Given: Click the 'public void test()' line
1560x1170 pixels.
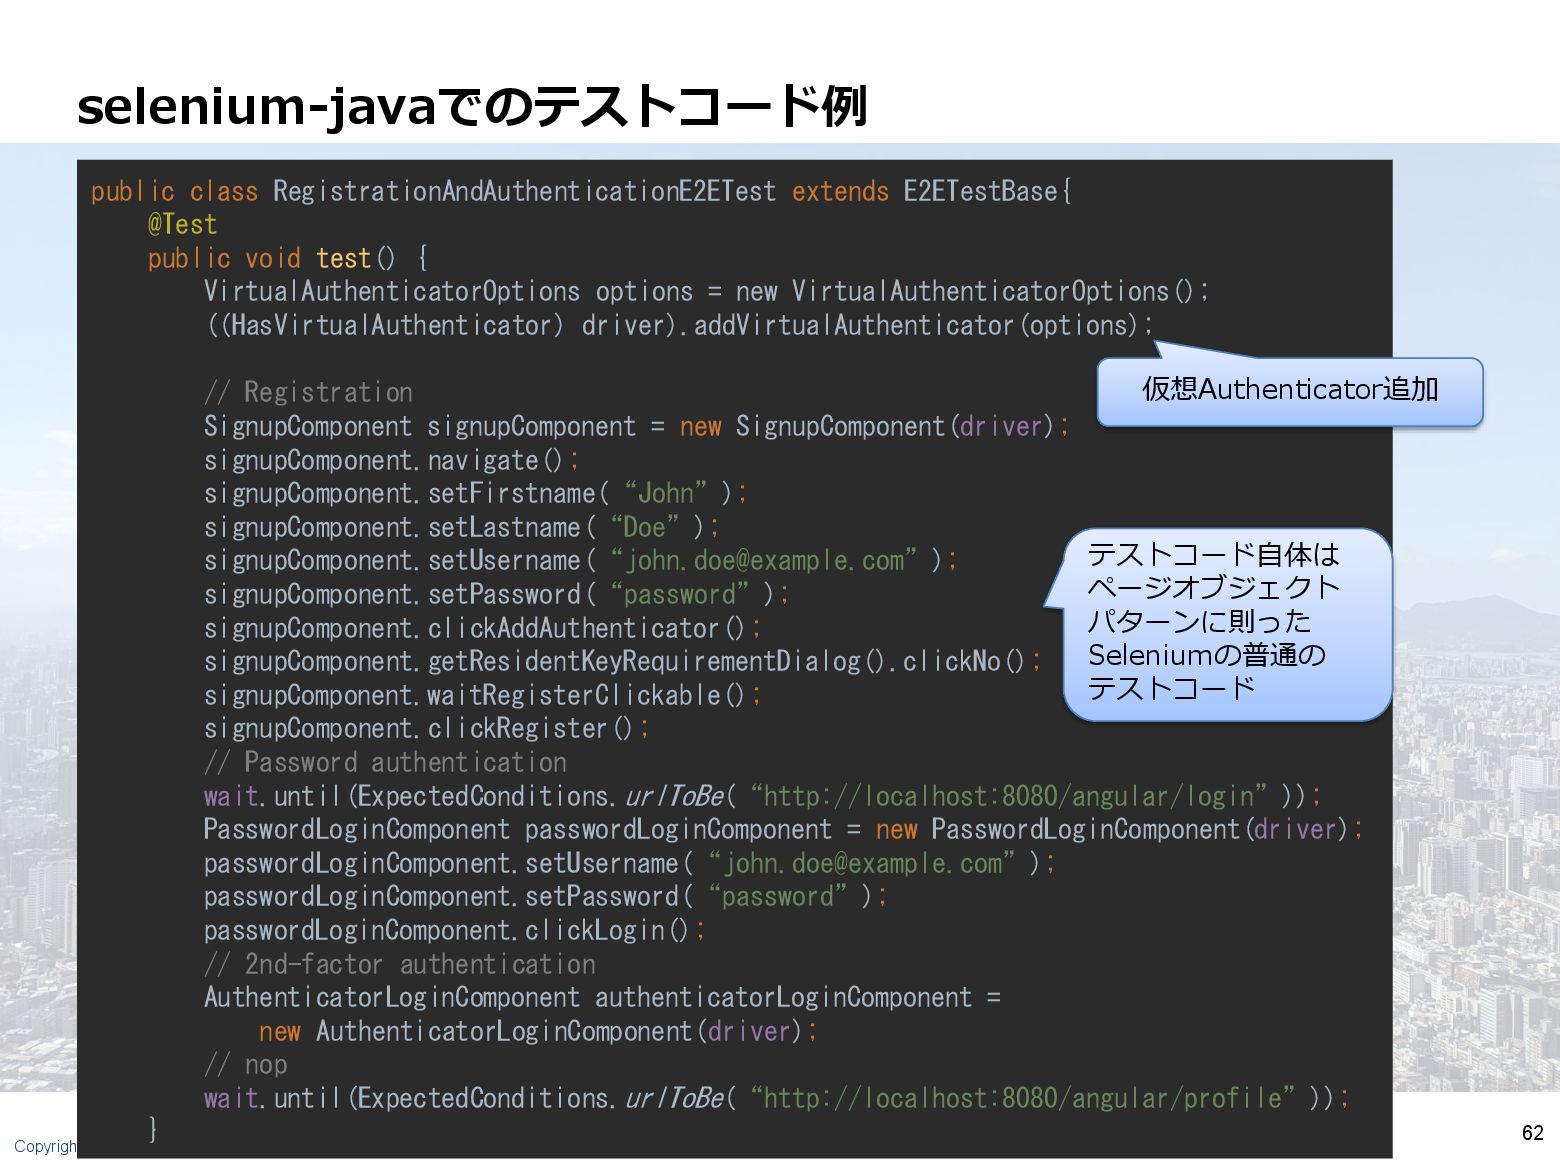Looking at the screenshot, I should click(x=288, y=258).
